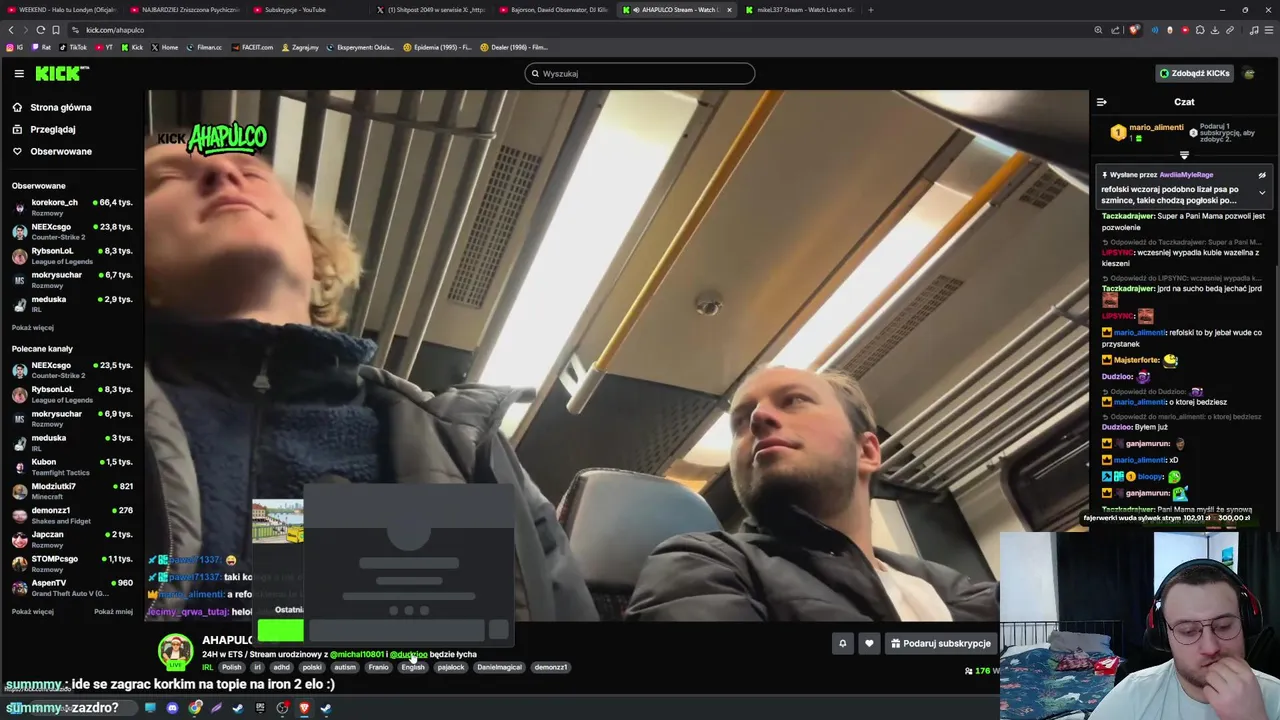Open the IRL category link
The width and height of the screenshot is (1280, 720).
208,667
